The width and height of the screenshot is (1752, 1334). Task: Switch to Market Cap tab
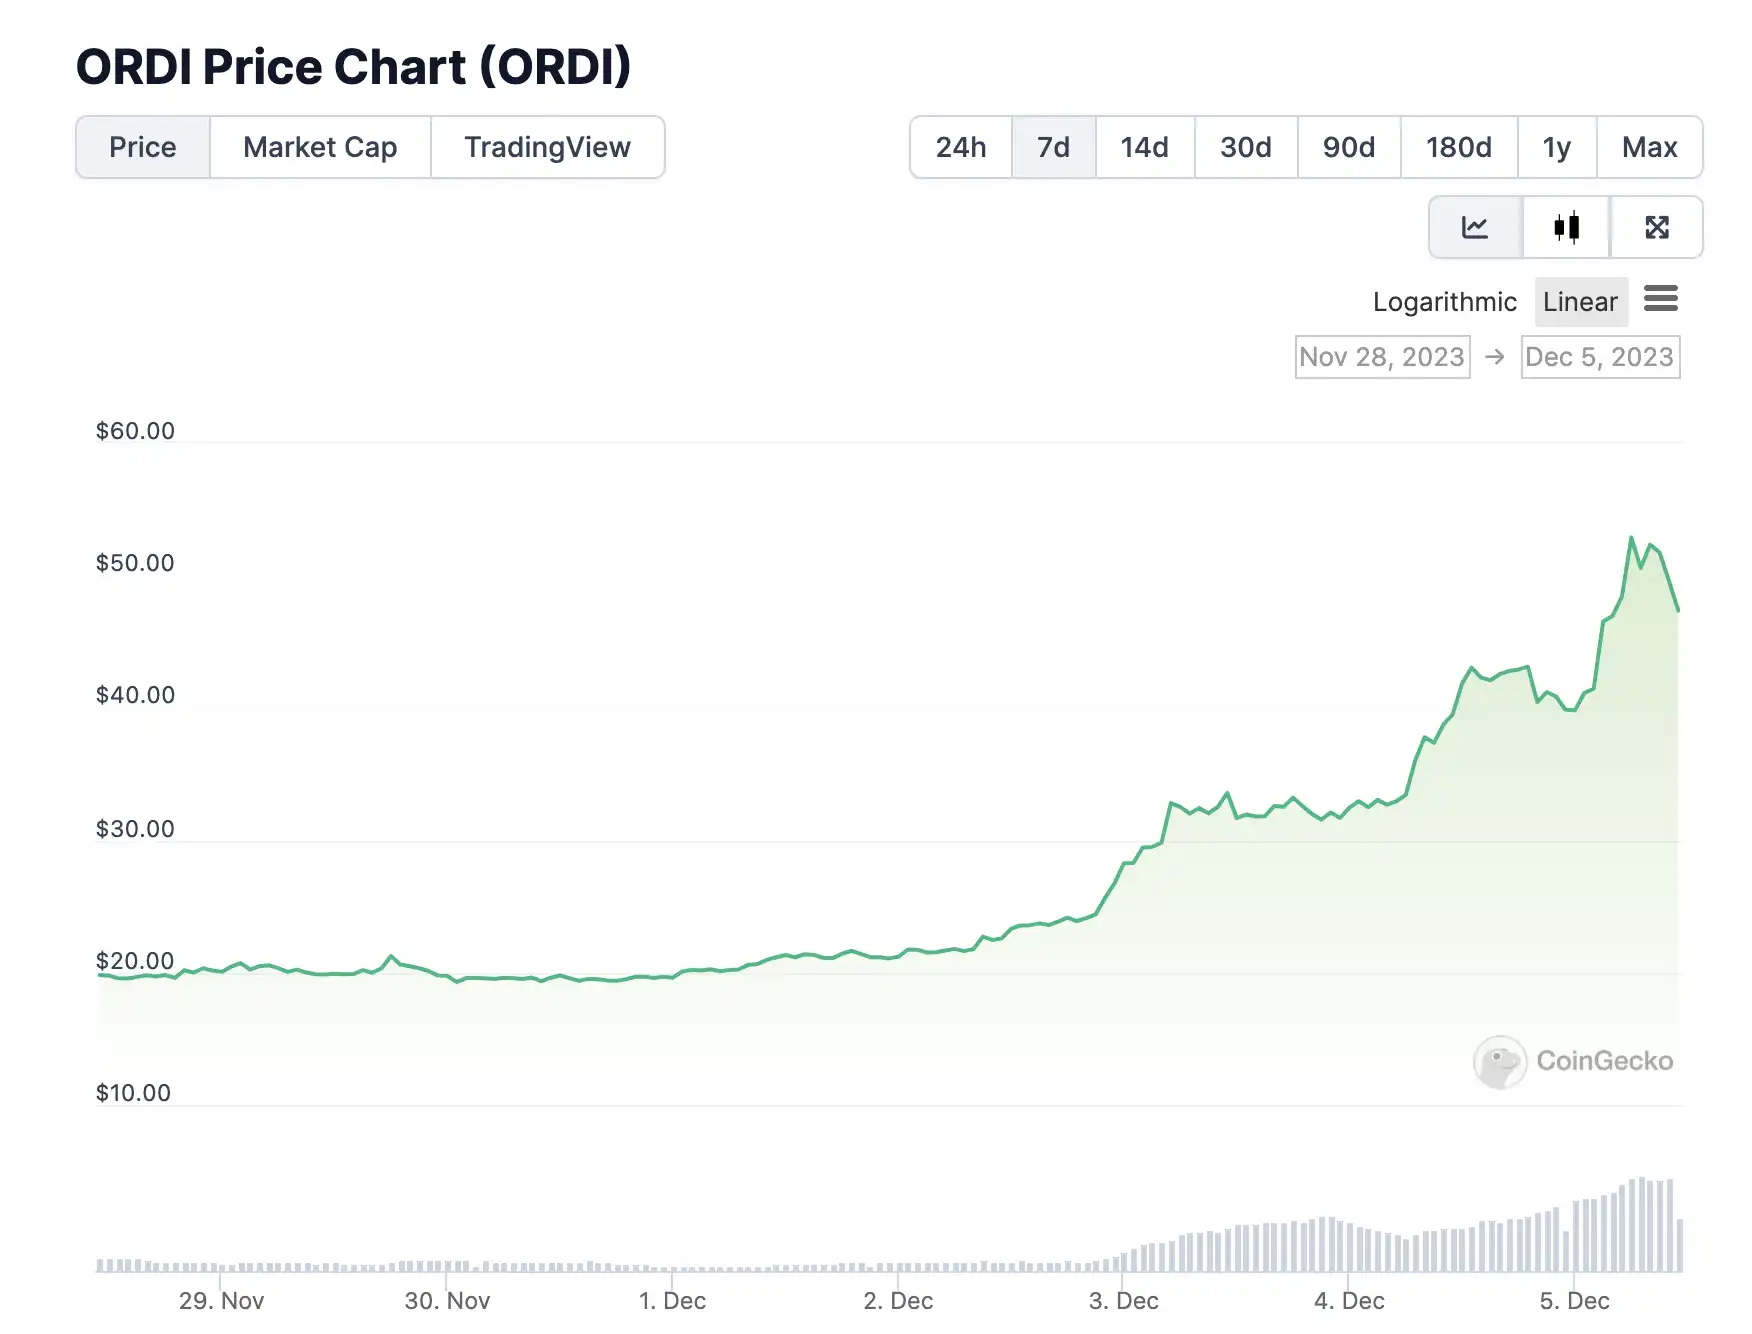pos(320,147)
